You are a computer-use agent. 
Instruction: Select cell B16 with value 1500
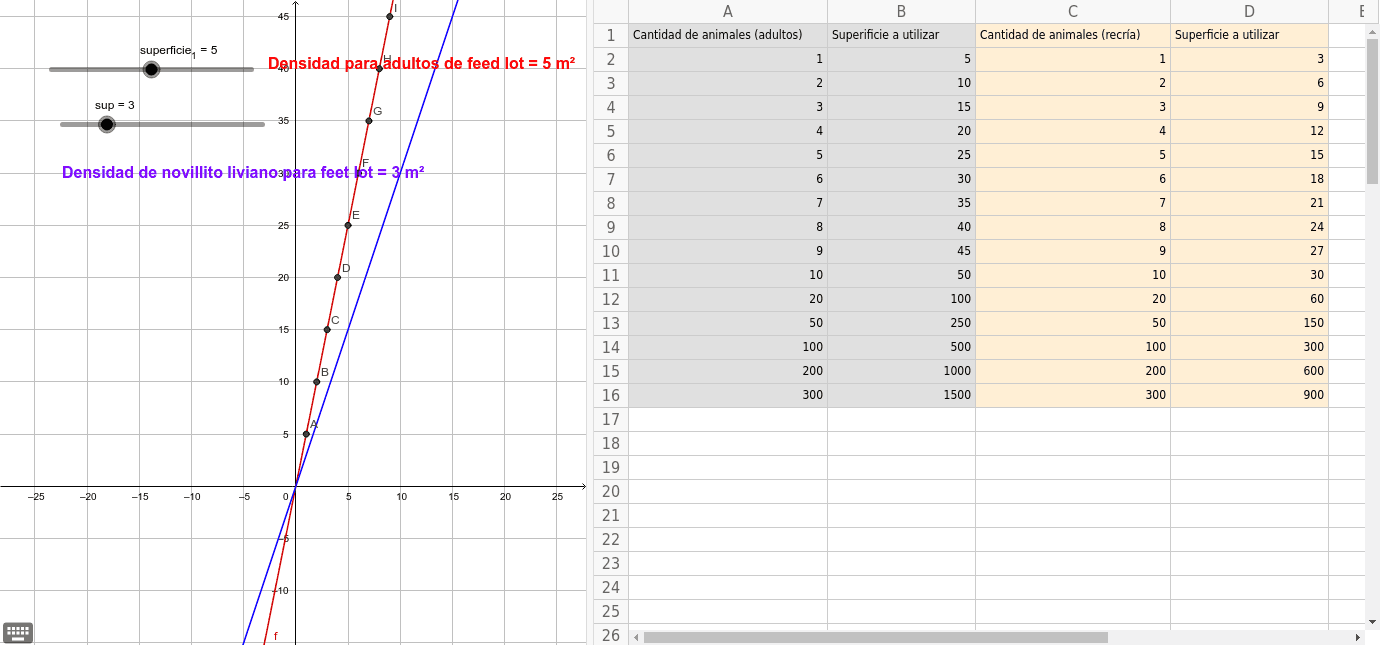[901, 395]
